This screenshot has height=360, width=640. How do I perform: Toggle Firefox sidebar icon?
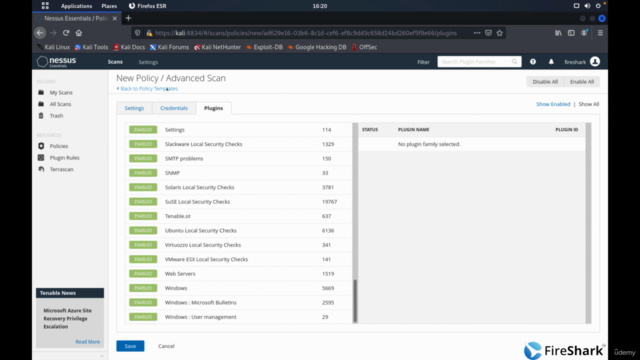(x=571, y=33)
